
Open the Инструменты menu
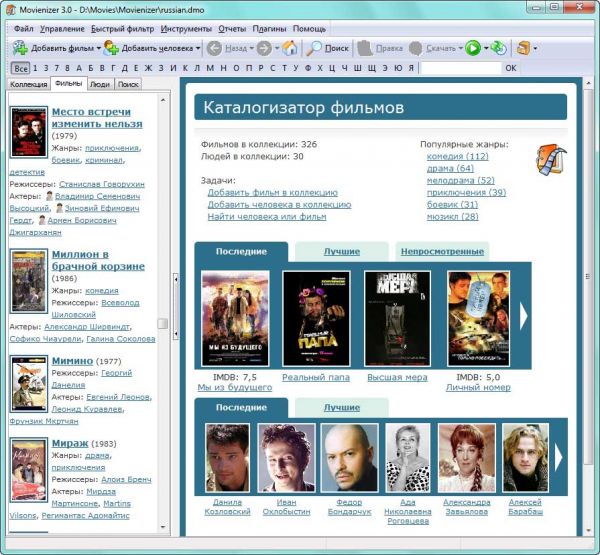click(x=186, y=29)
